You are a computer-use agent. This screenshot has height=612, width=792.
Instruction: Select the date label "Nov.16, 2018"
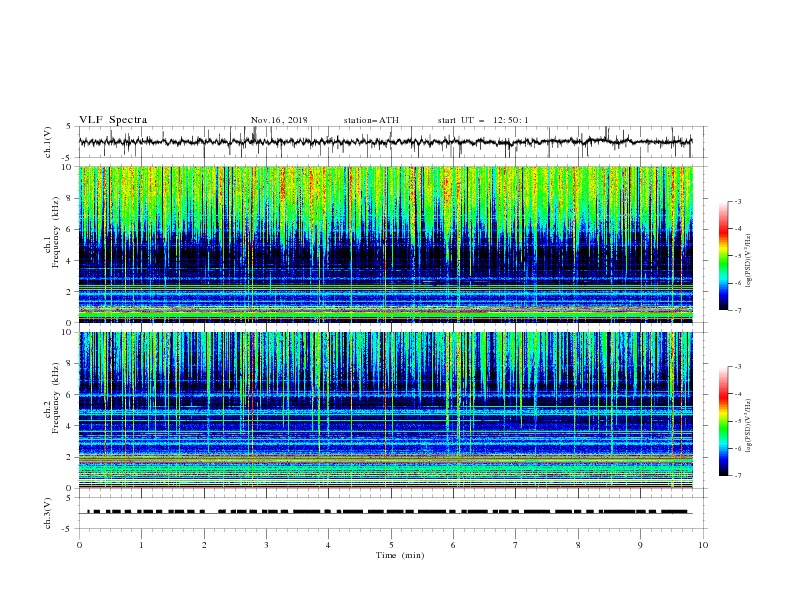[x=279, y=120]
